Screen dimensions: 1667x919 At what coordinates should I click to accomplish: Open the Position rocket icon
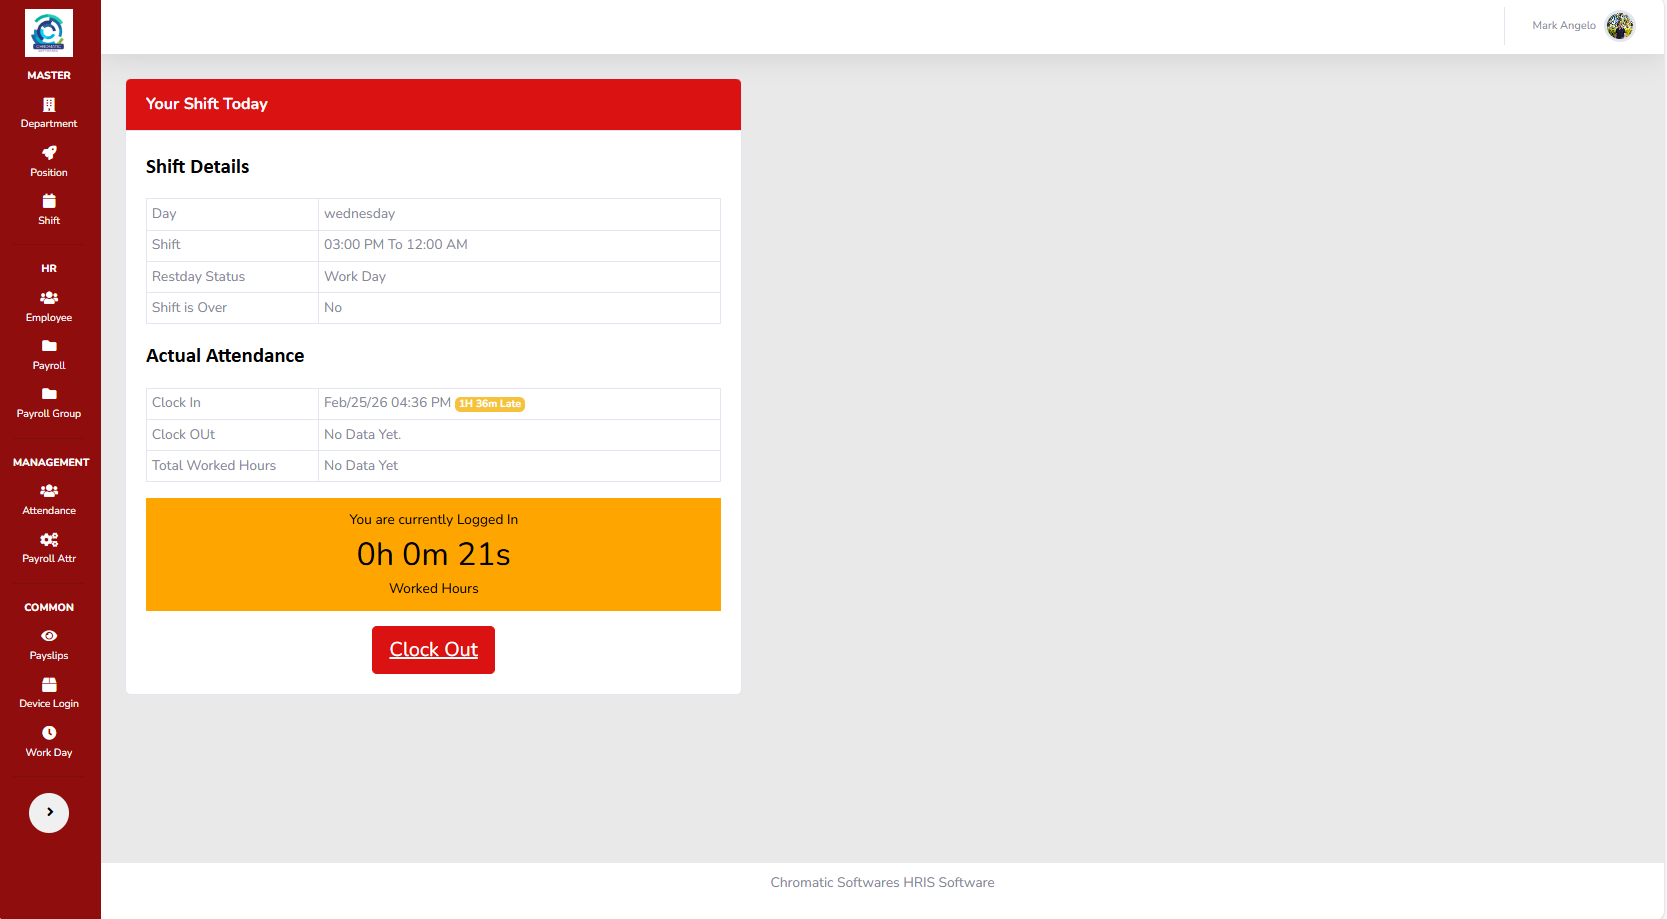(49, 153)
